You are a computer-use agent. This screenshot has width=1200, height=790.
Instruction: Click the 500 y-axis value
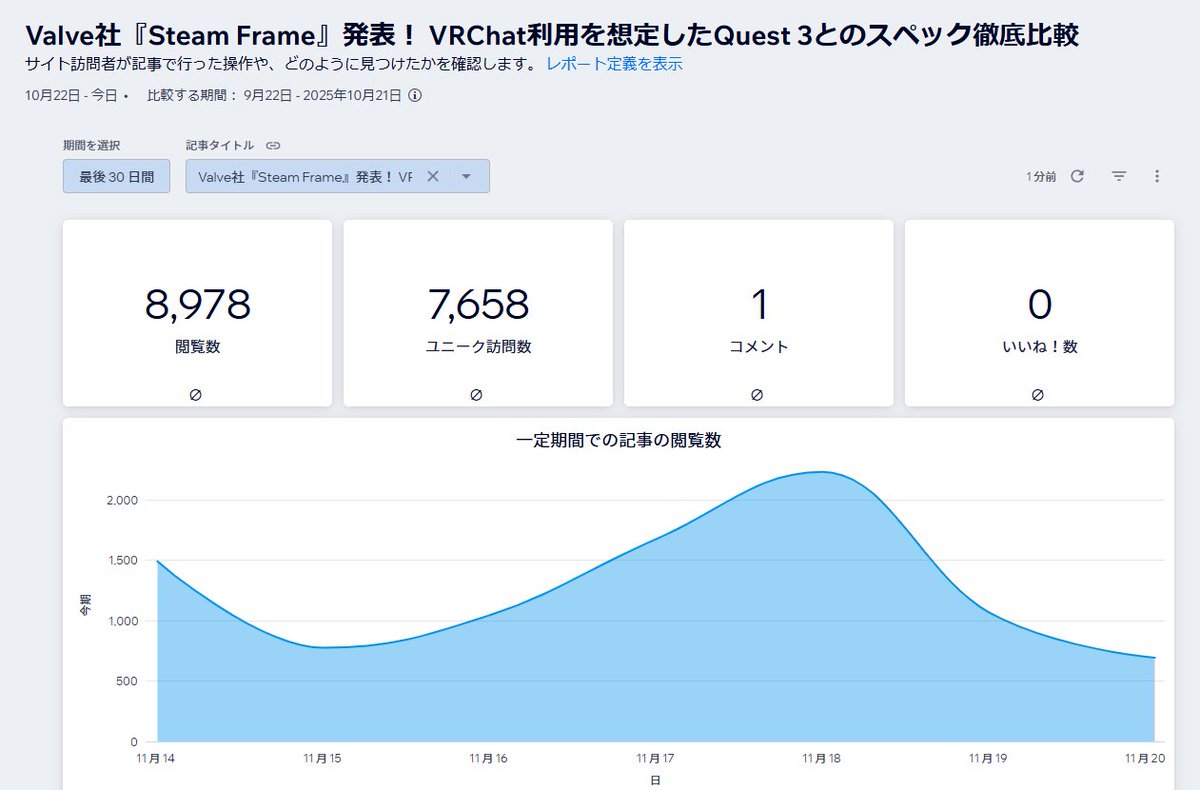coord(126,682)
